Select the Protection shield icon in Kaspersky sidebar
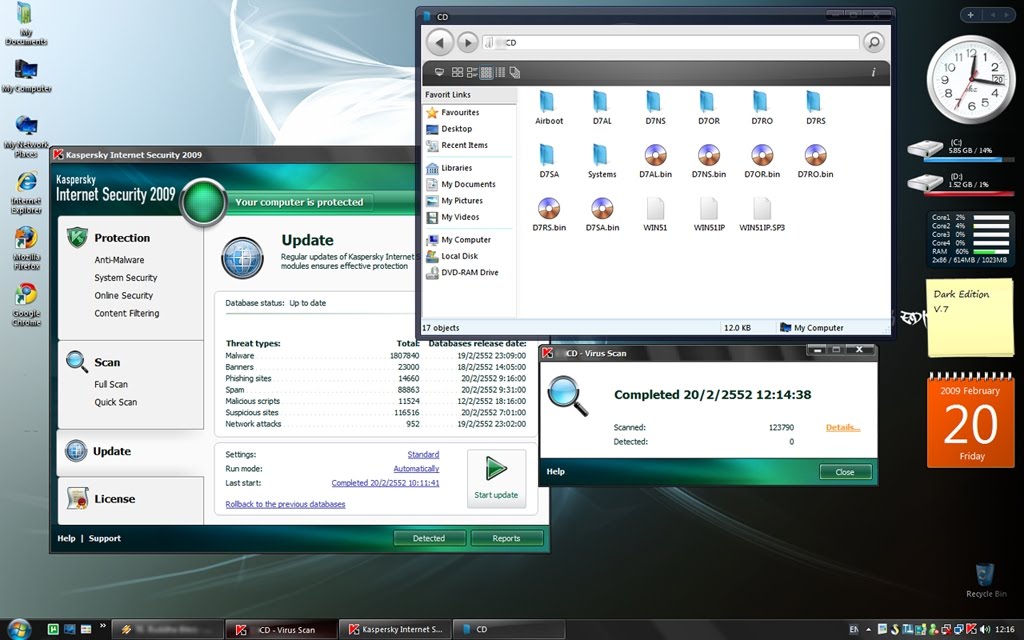 pos(76,238)
